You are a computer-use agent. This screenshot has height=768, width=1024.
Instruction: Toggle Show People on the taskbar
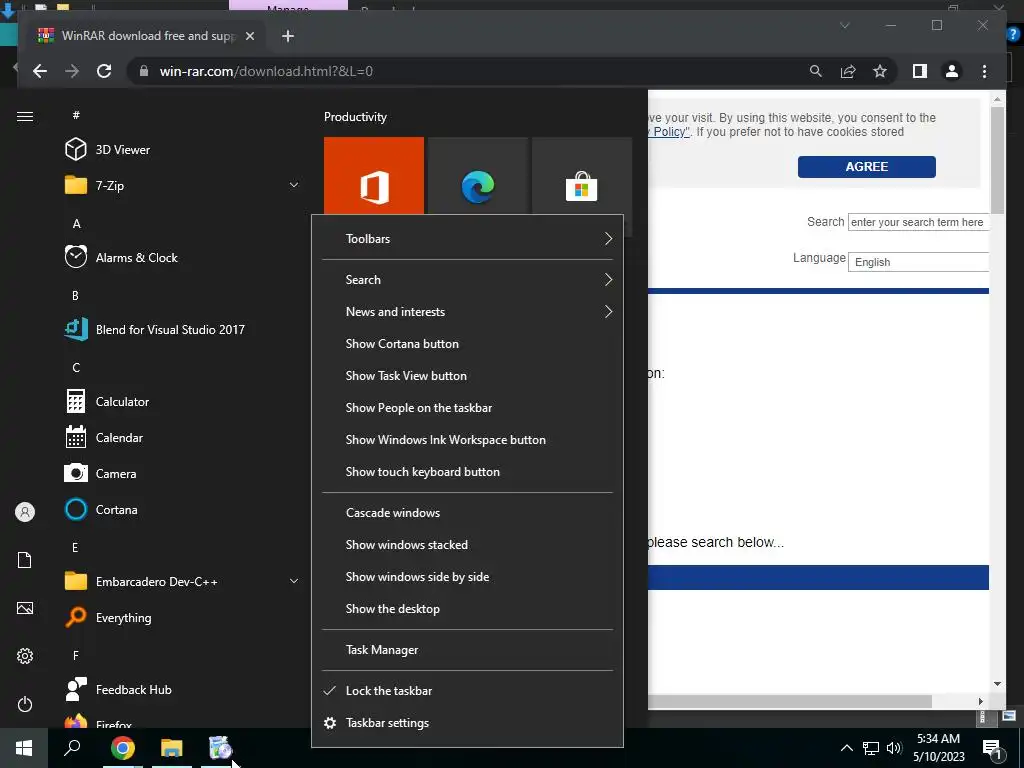click(468, 408)
